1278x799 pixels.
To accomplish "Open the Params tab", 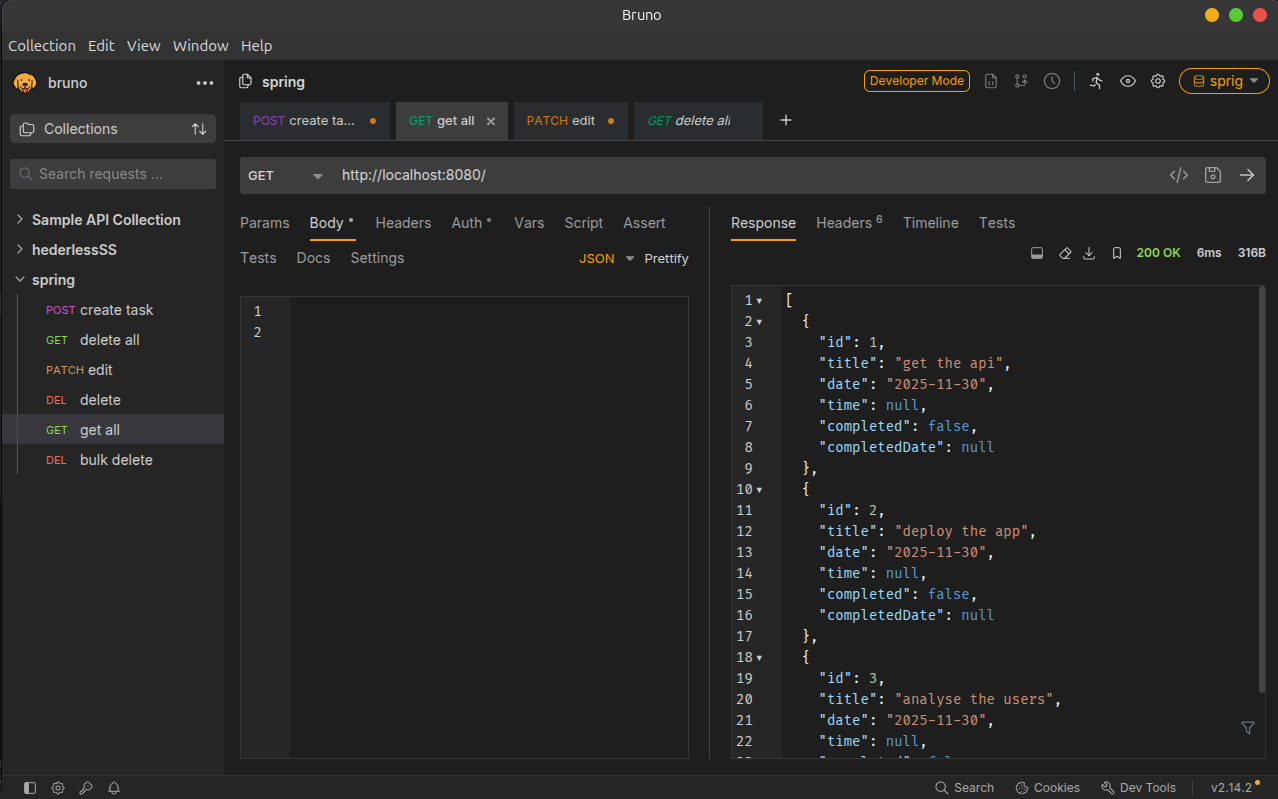I will click(265, 223).
